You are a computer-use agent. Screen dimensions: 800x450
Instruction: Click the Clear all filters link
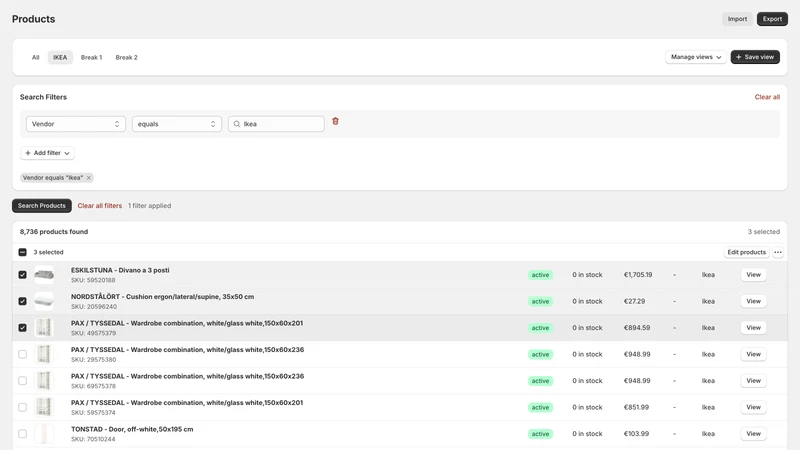pos(99,206)
